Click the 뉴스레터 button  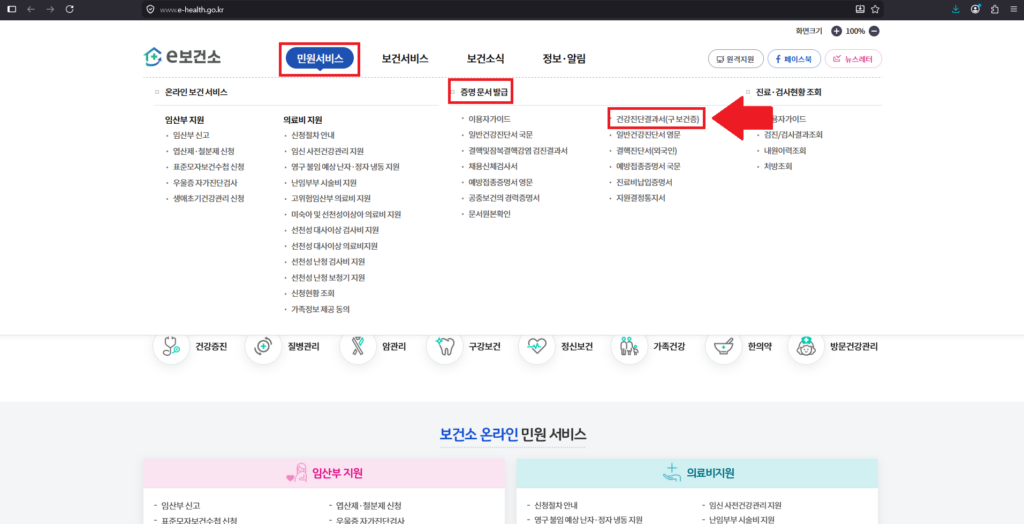(854, 59)
